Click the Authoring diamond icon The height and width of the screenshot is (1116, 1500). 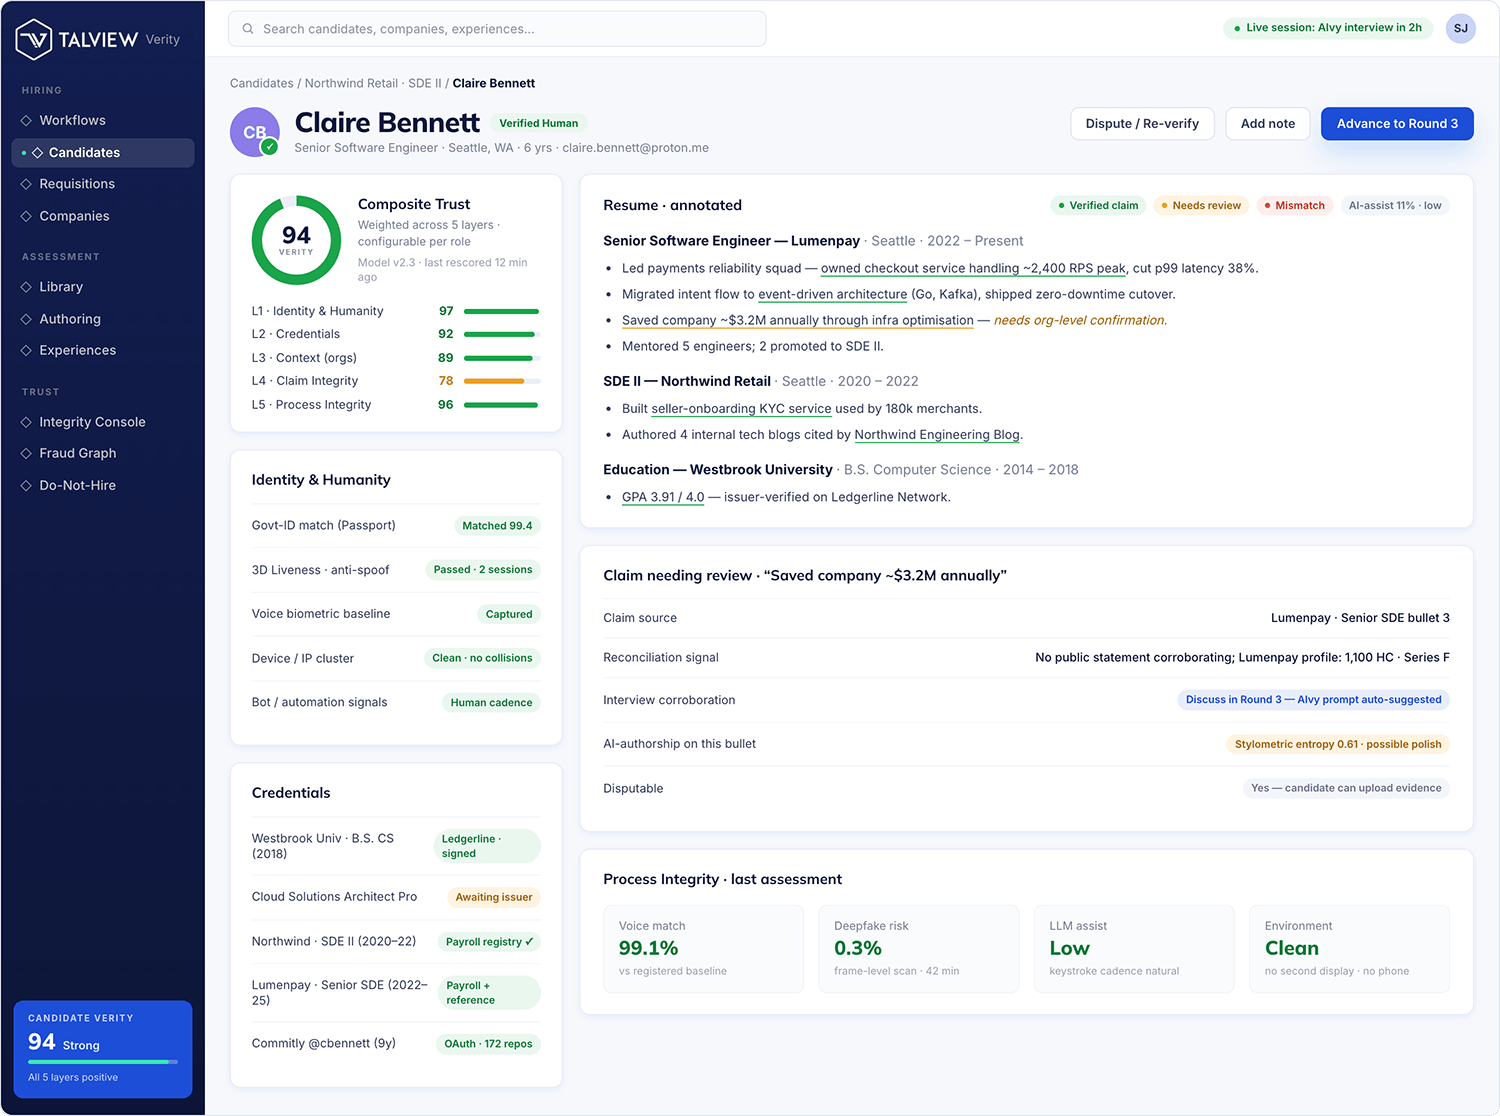click(x=26, y=319)
